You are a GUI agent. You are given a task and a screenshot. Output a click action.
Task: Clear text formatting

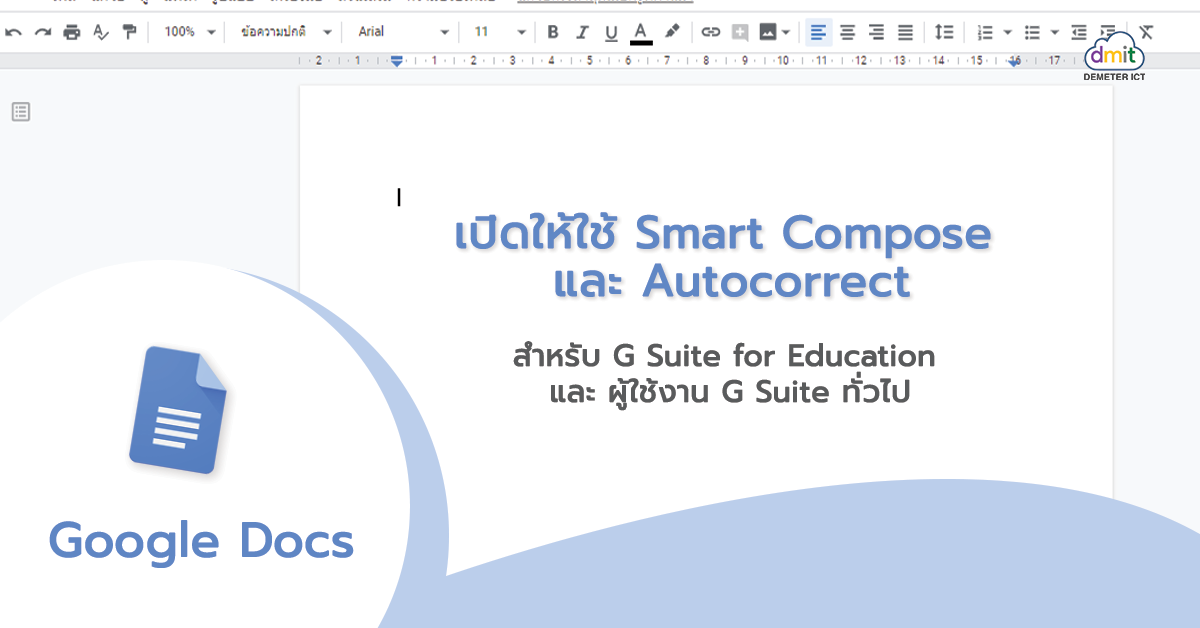[1146, 32]
